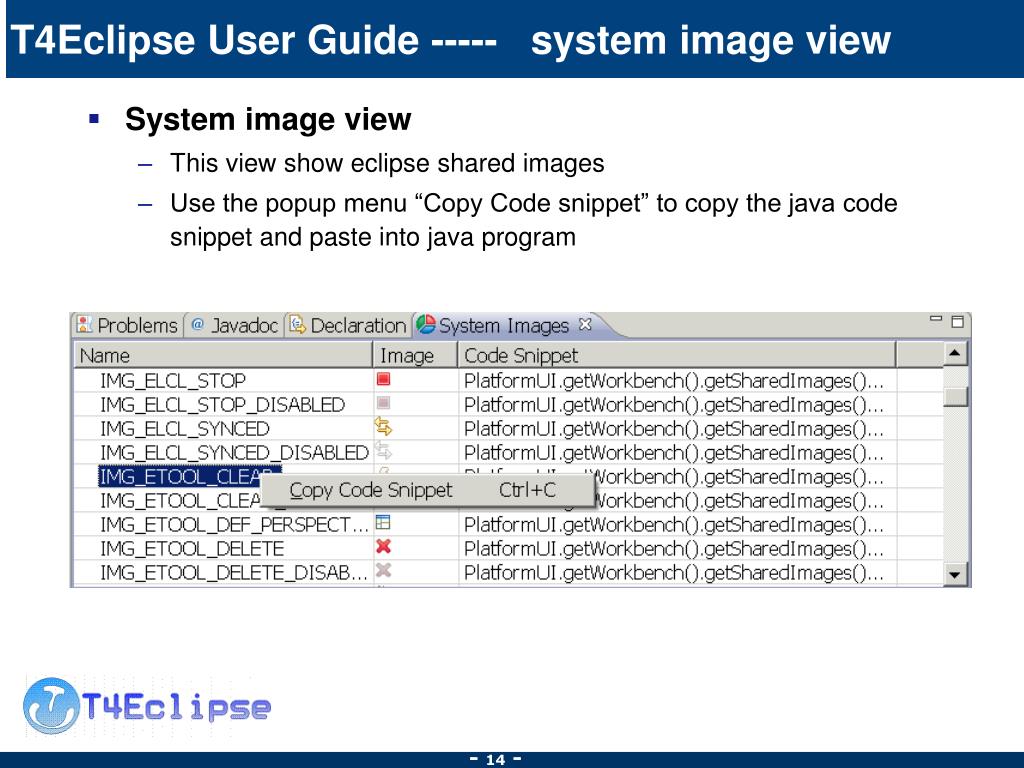This screenshot has width=1024, height=768.
Task: Click the yellow synced arrows icon
Action: [x=383, y=427]
